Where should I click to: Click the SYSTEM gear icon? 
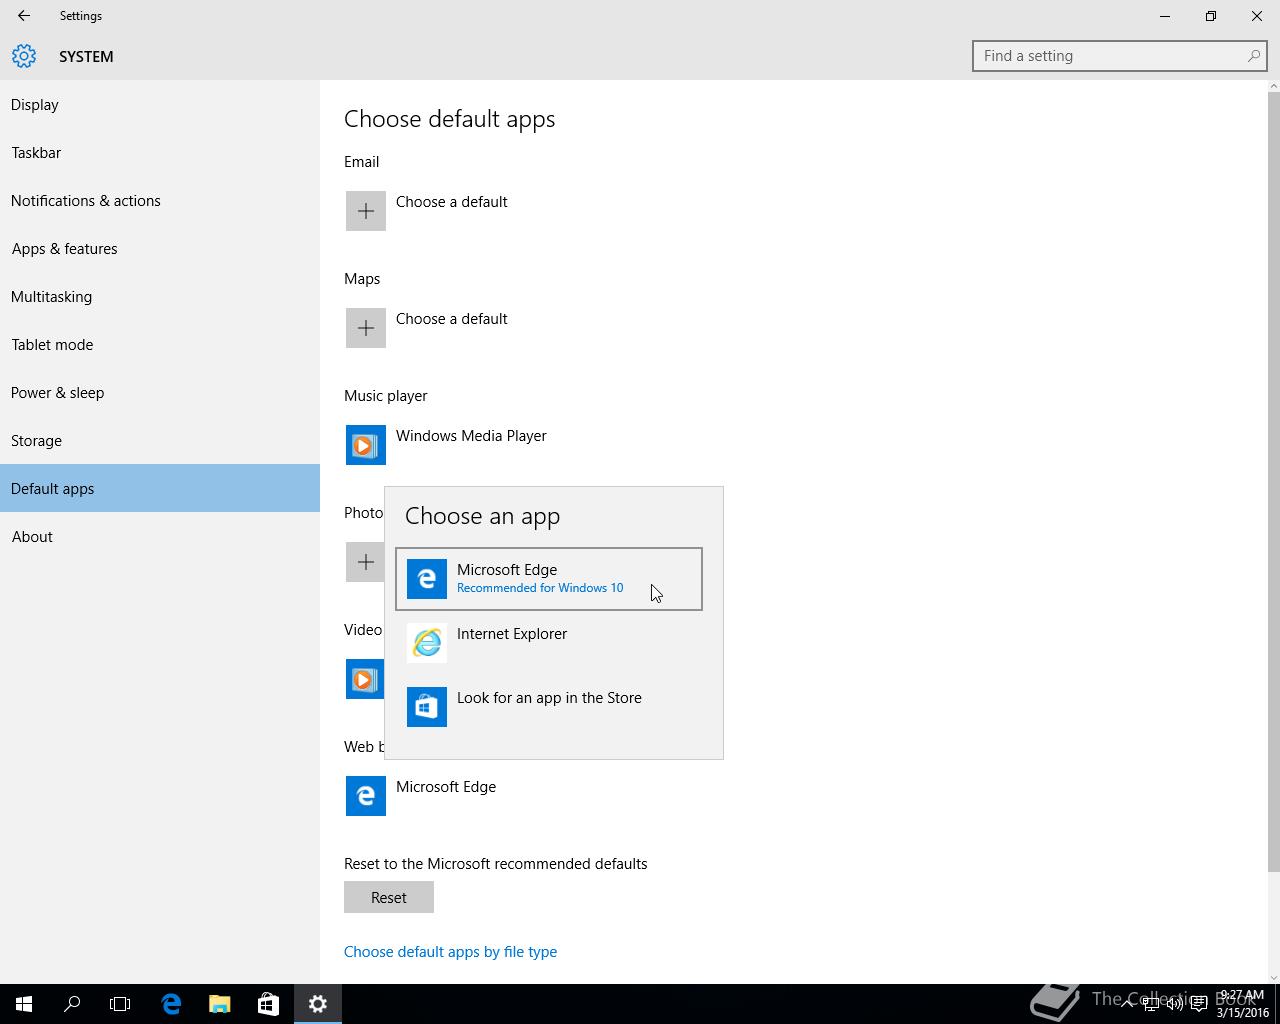click(24, 56)
